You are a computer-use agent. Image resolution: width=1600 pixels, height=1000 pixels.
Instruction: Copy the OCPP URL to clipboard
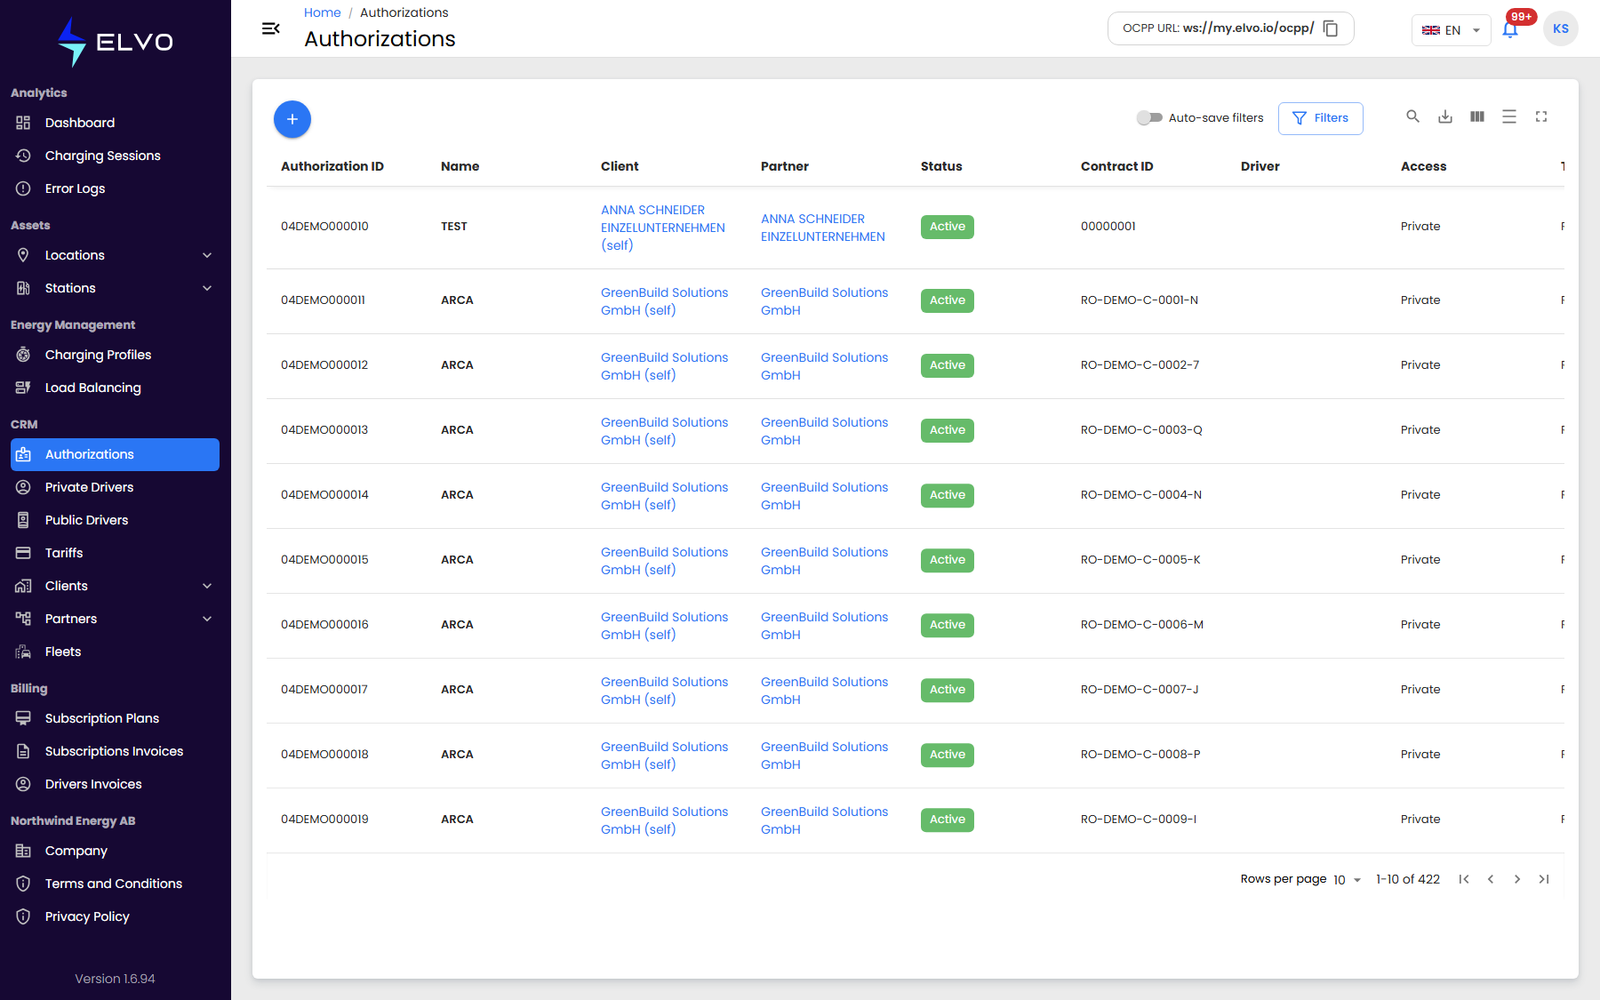click(x=1330, y=29)
